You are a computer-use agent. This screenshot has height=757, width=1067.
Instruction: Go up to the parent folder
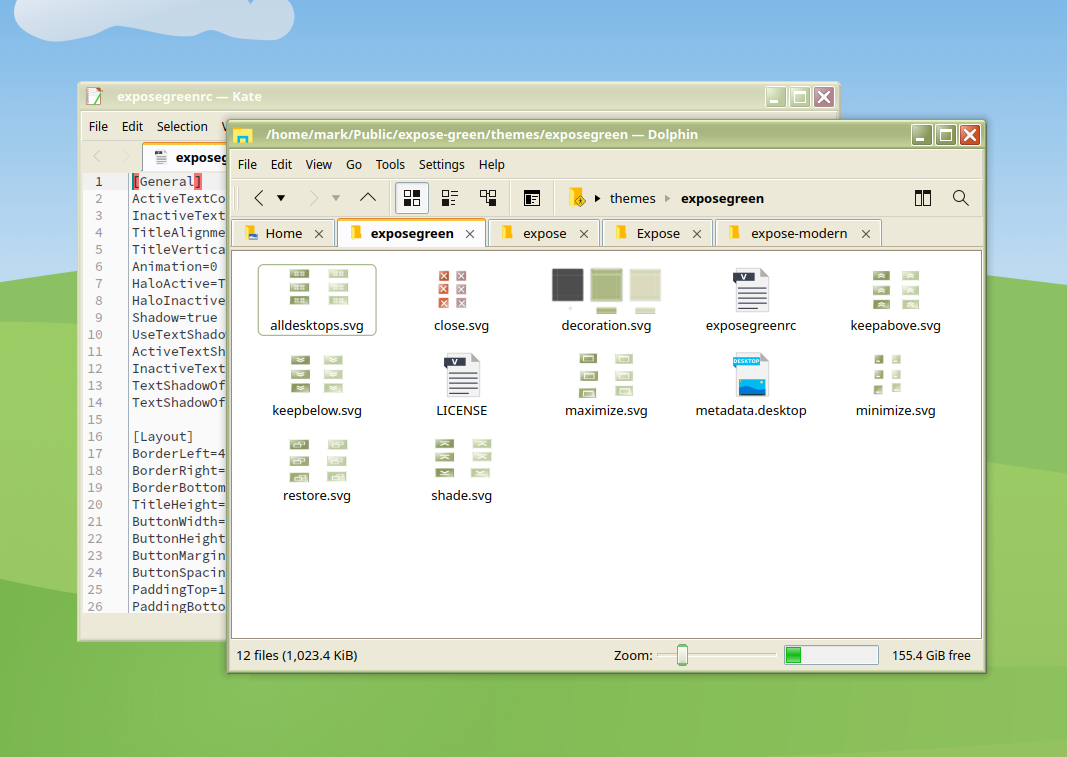(367, 198)
